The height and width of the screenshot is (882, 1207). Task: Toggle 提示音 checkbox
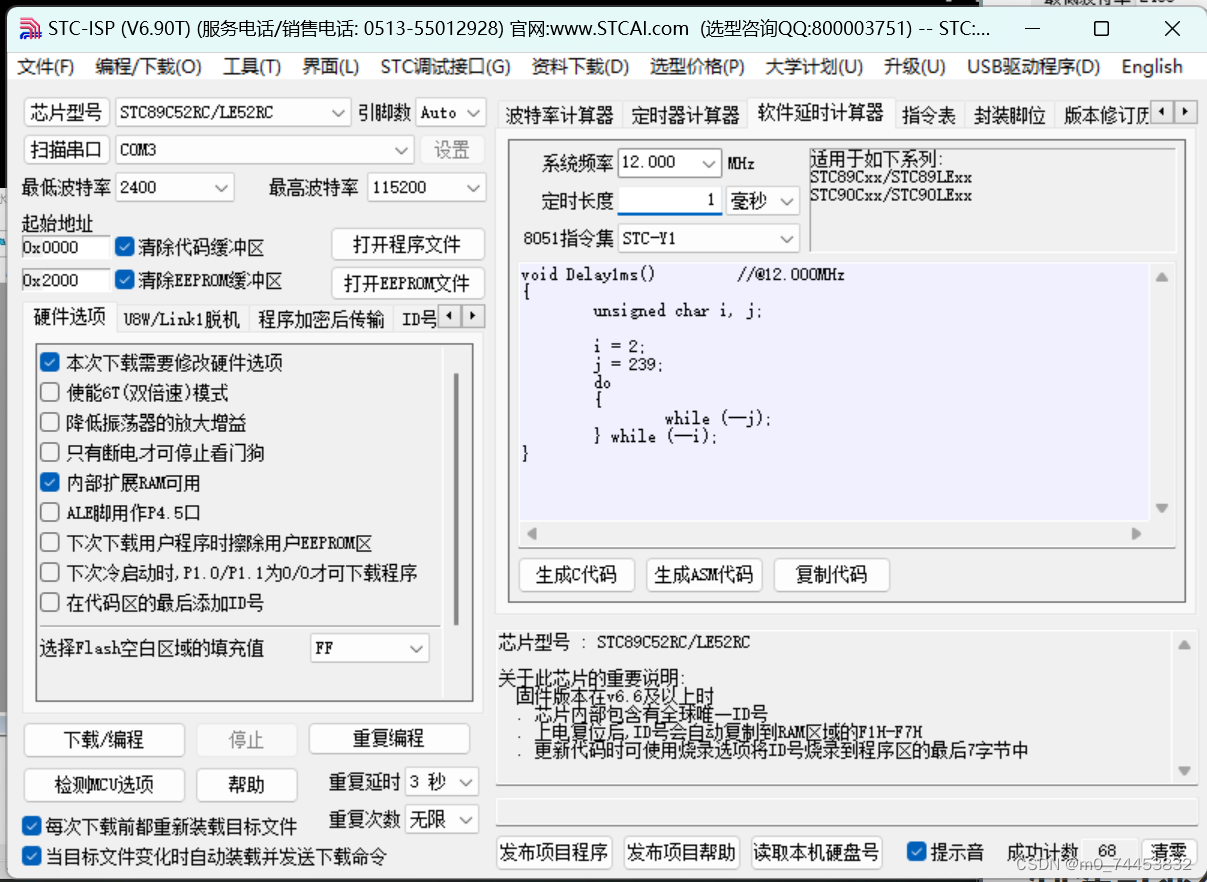click(916, 852)
